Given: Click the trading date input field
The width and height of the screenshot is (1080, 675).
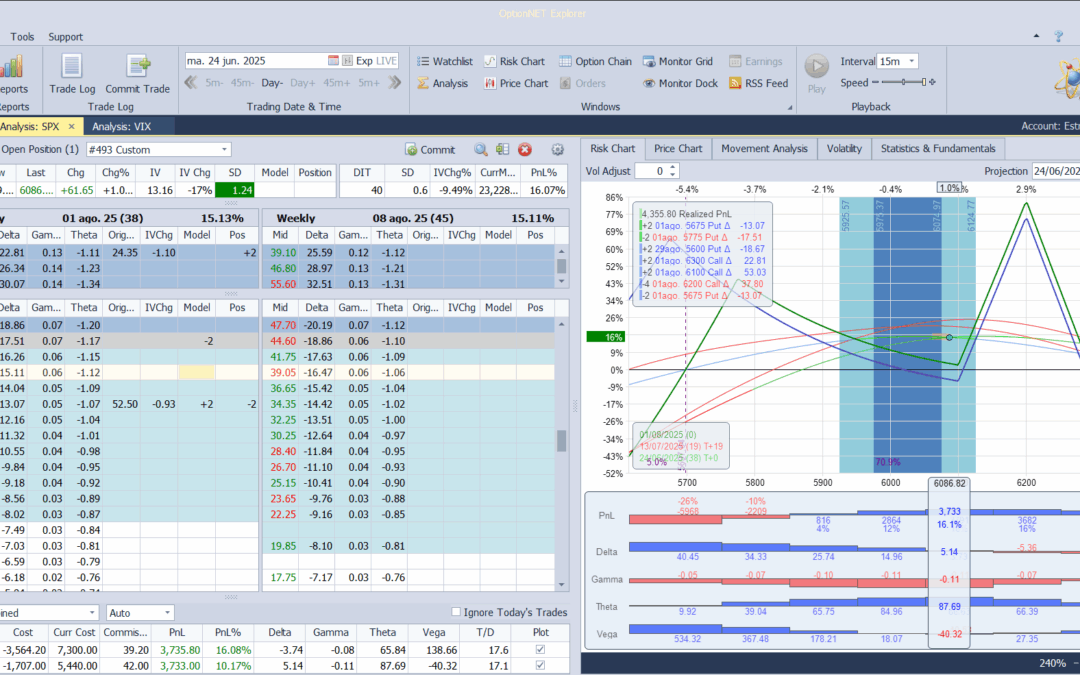Looking at the screenshot, I should pyautogui.click(x=255, y=61).
